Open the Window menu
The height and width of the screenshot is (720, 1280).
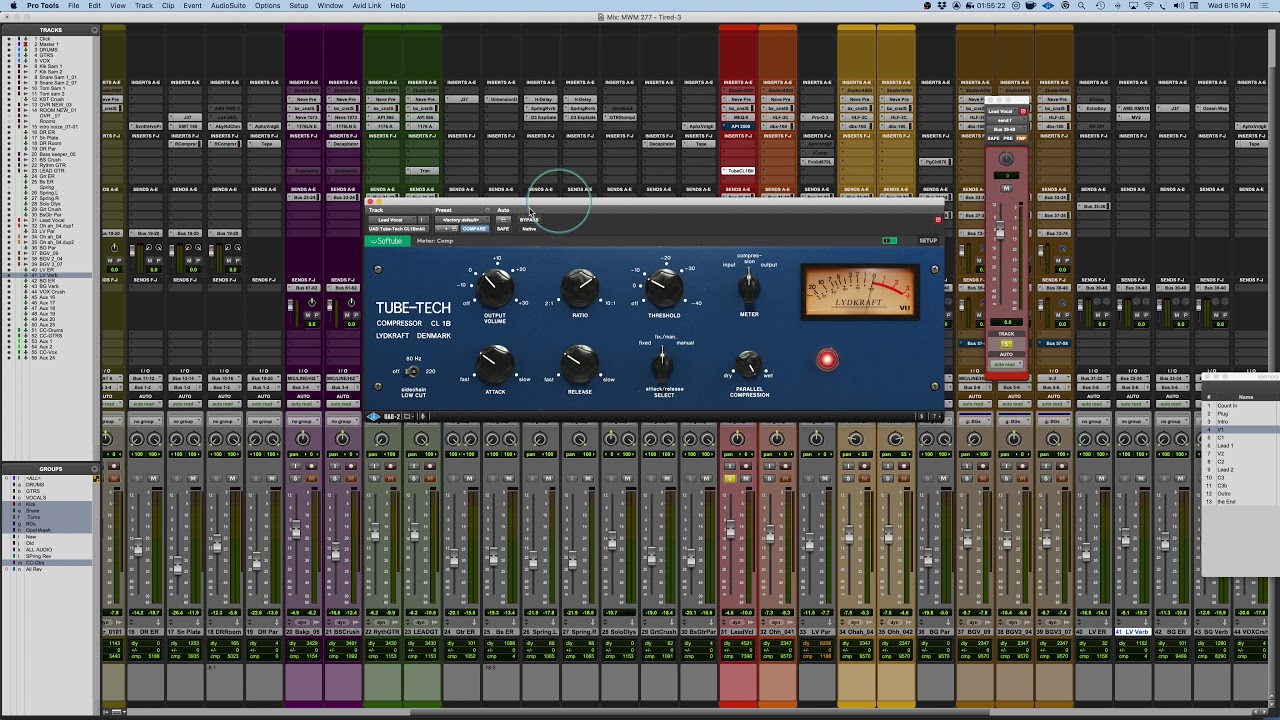coord(330,6)
